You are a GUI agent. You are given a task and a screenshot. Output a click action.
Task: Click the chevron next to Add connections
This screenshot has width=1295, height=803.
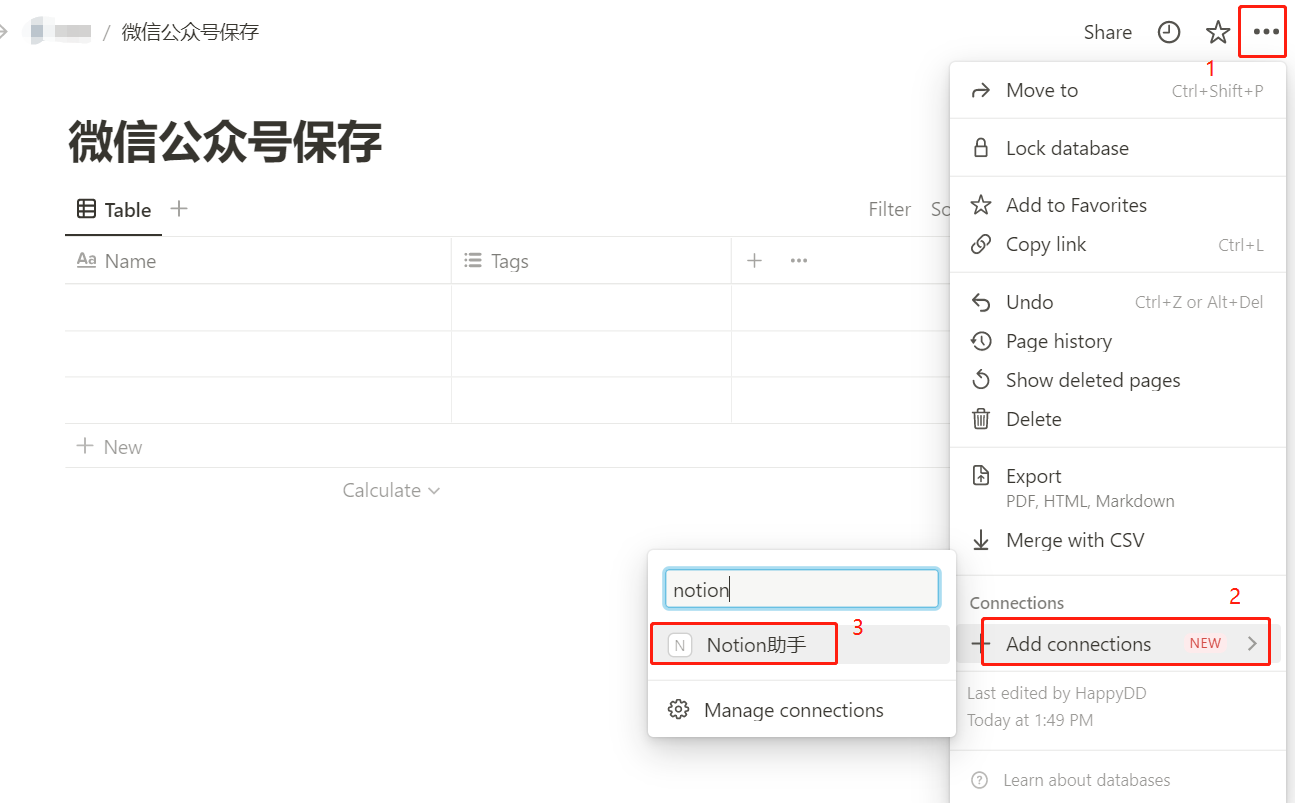coord(1252,644)
